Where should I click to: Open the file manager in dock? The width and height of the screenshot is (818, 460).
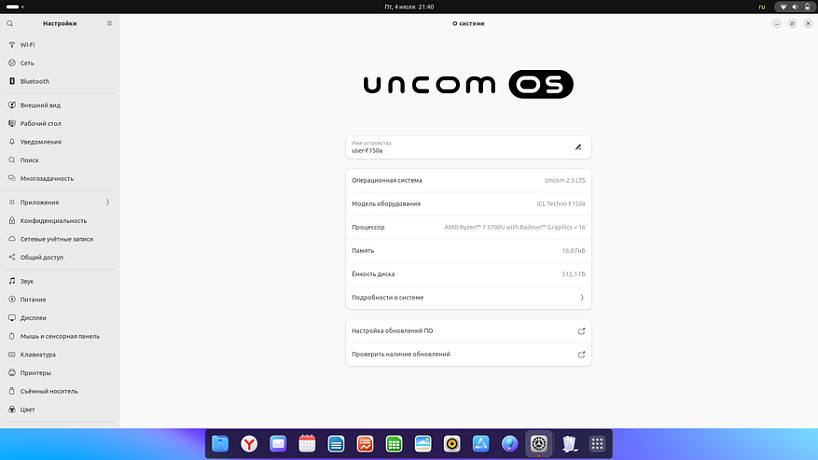coord(220,443)
